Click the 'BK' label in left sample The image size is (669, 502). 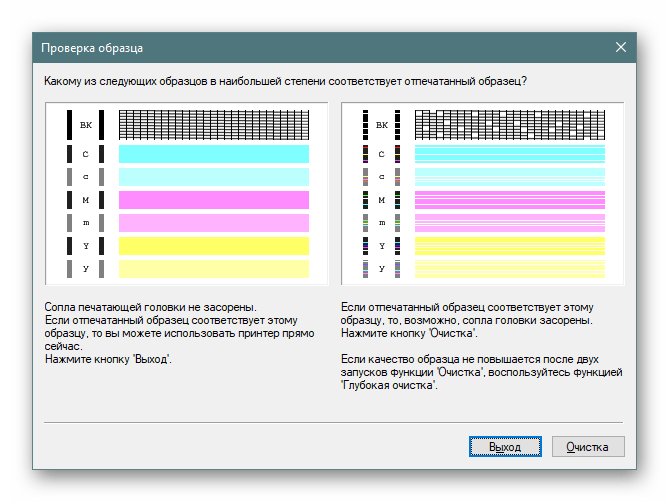point(85,125)
